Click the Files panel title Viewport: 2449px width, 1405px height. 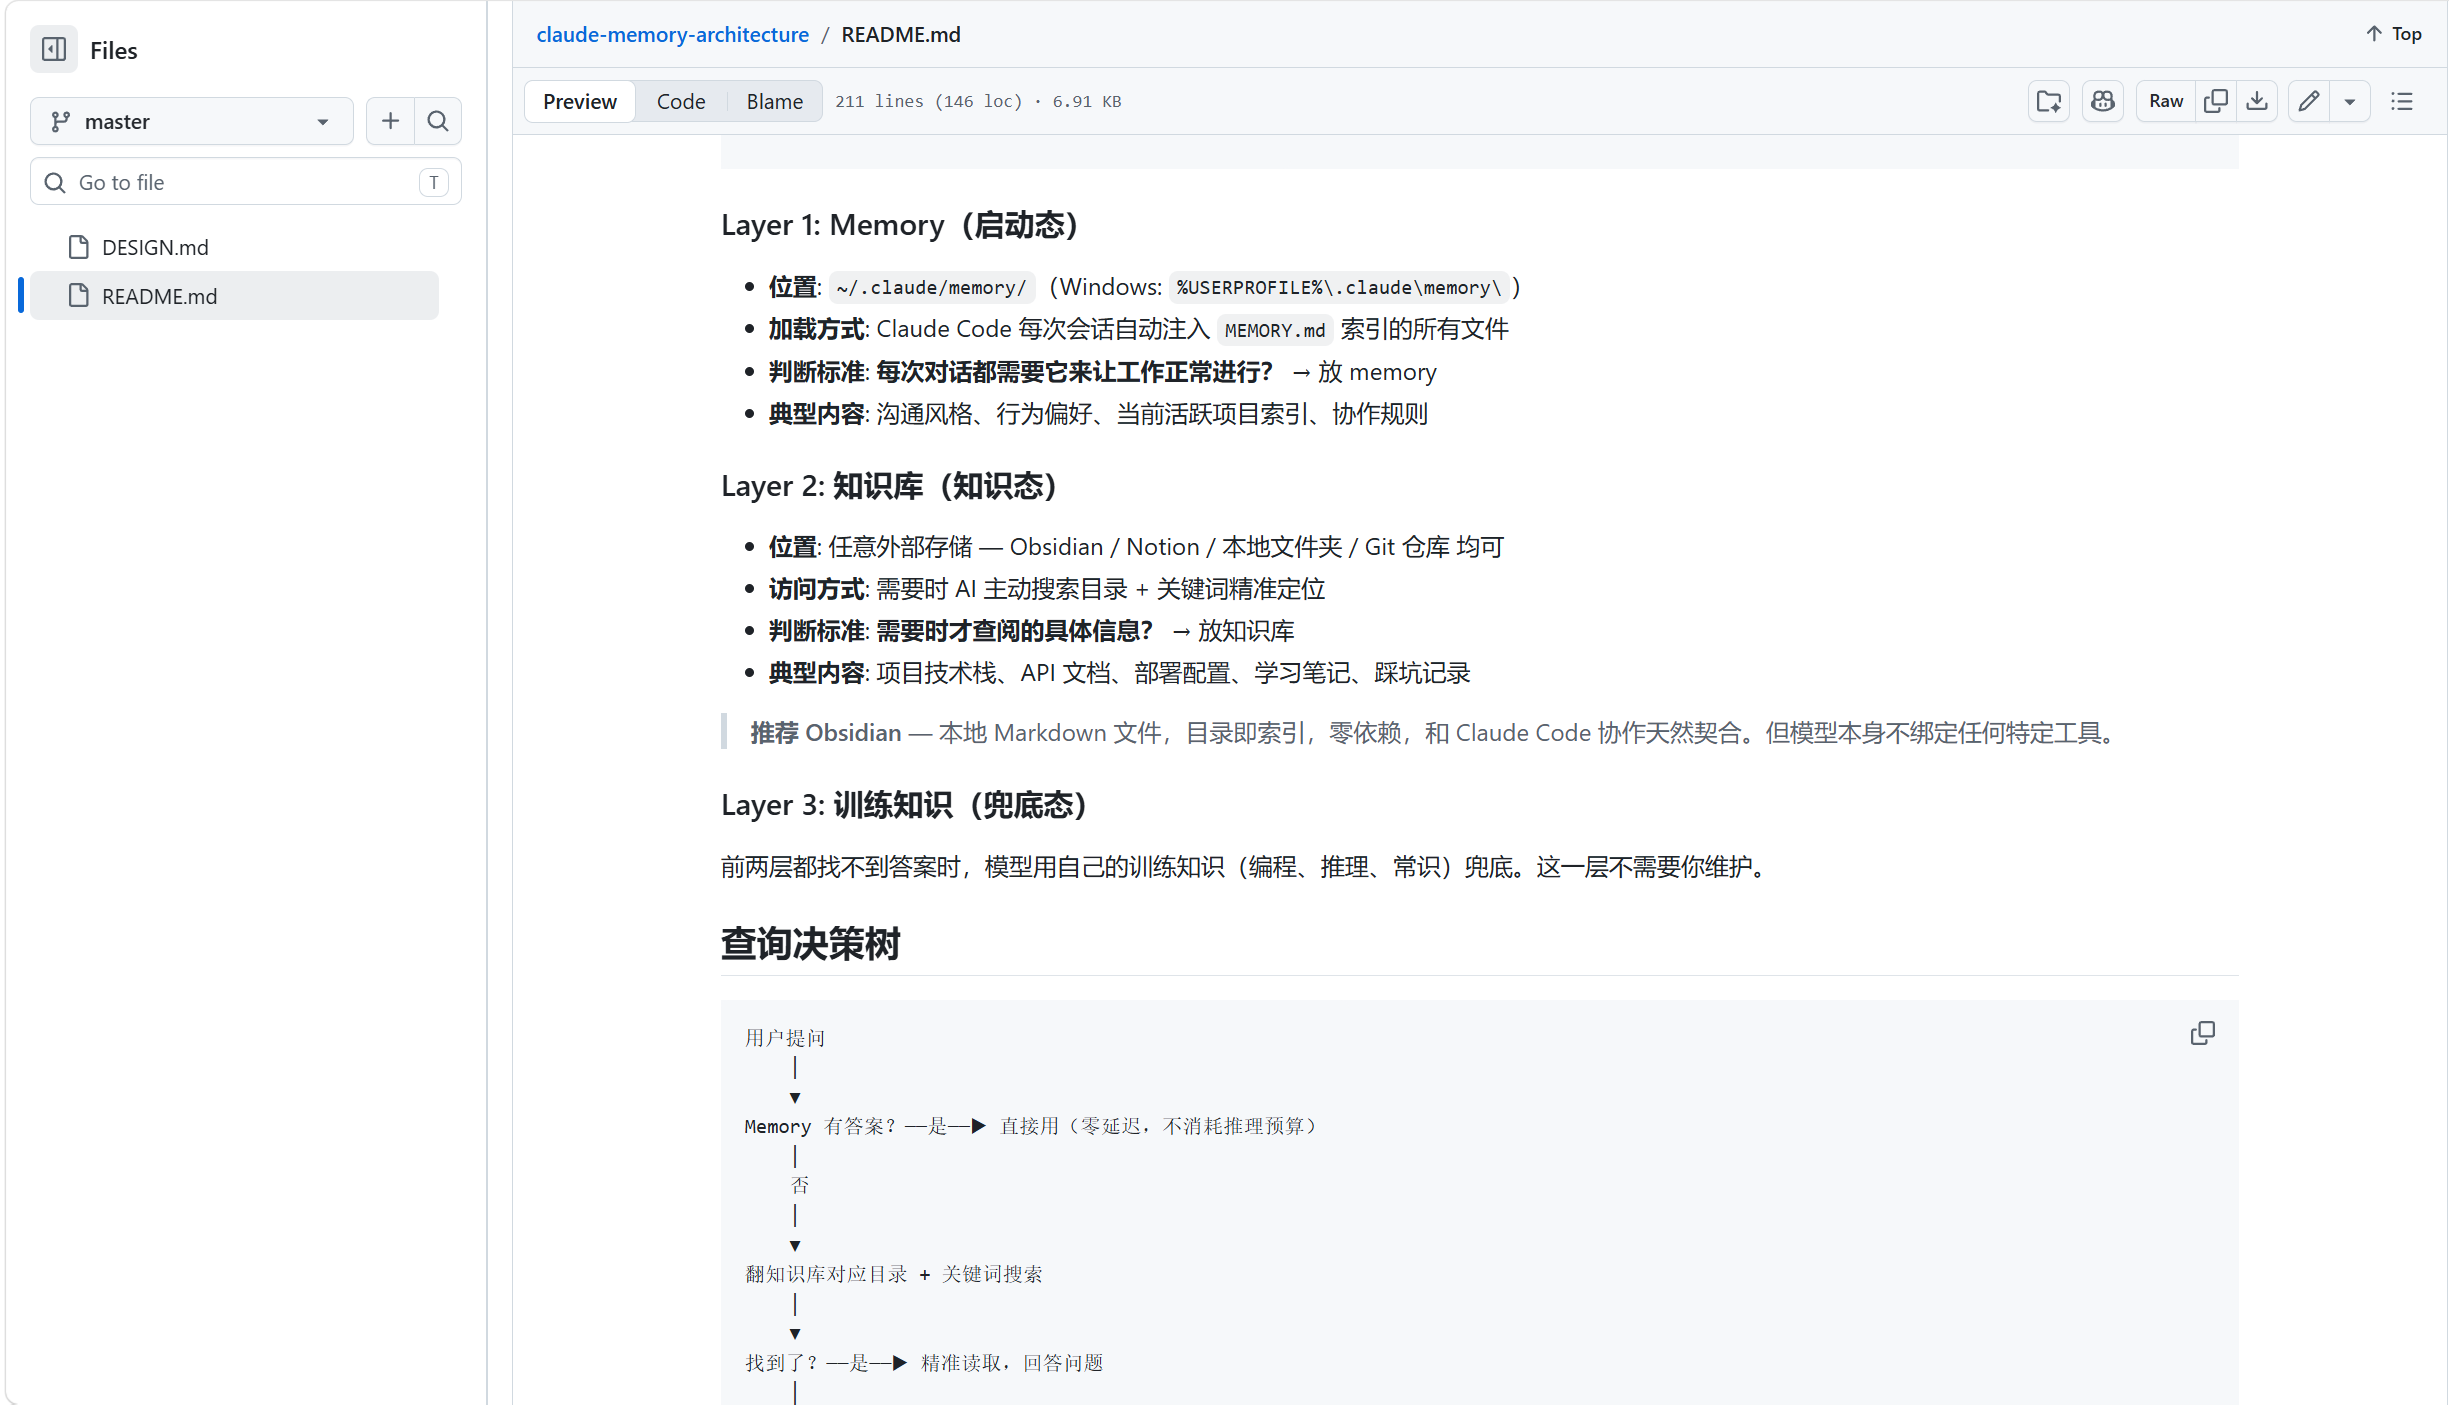(114, 50)
